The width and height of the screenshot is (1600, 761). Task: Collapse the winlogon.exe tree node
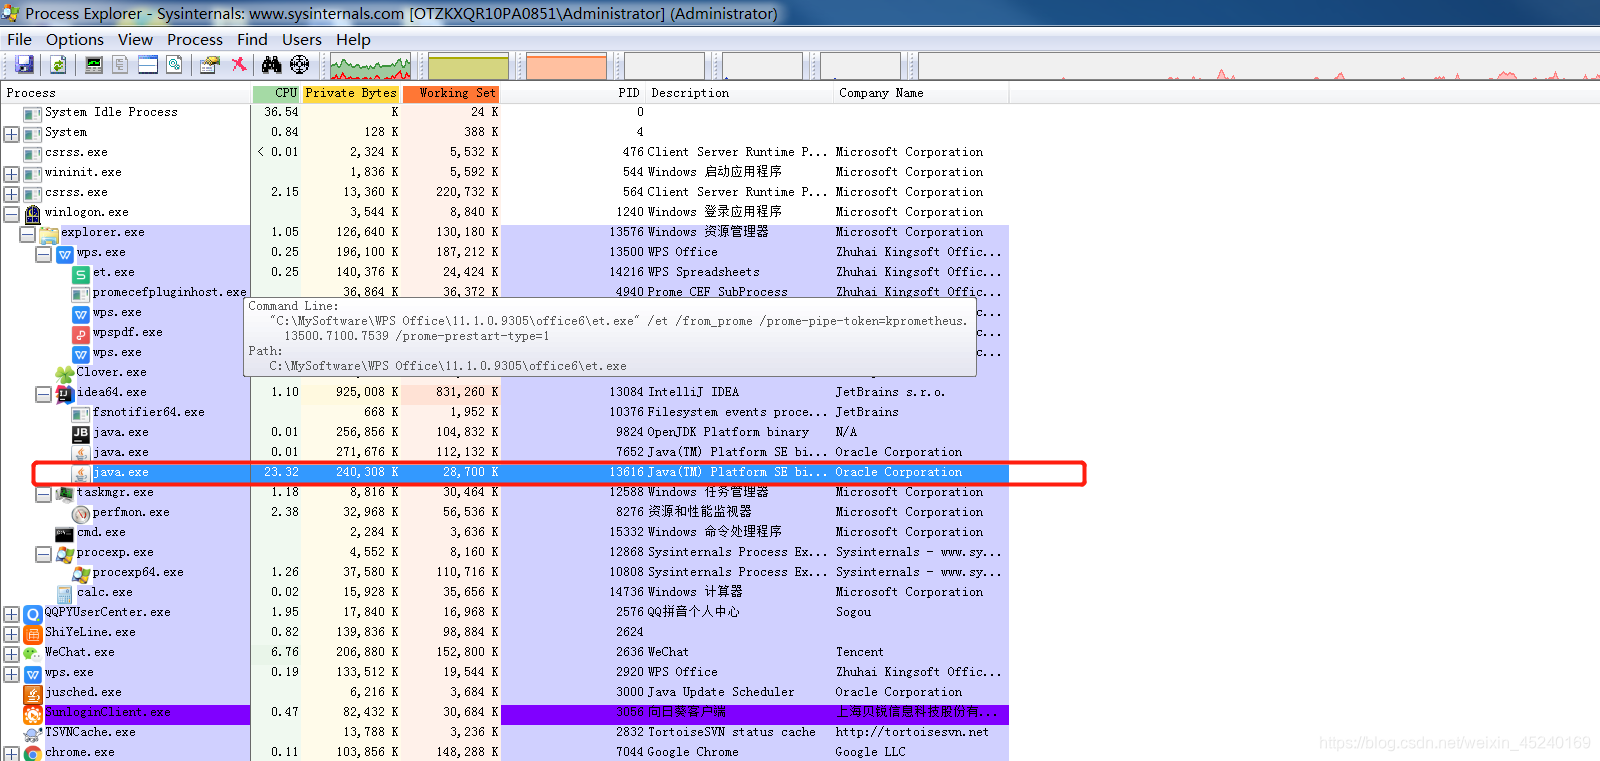coord(12,214)
